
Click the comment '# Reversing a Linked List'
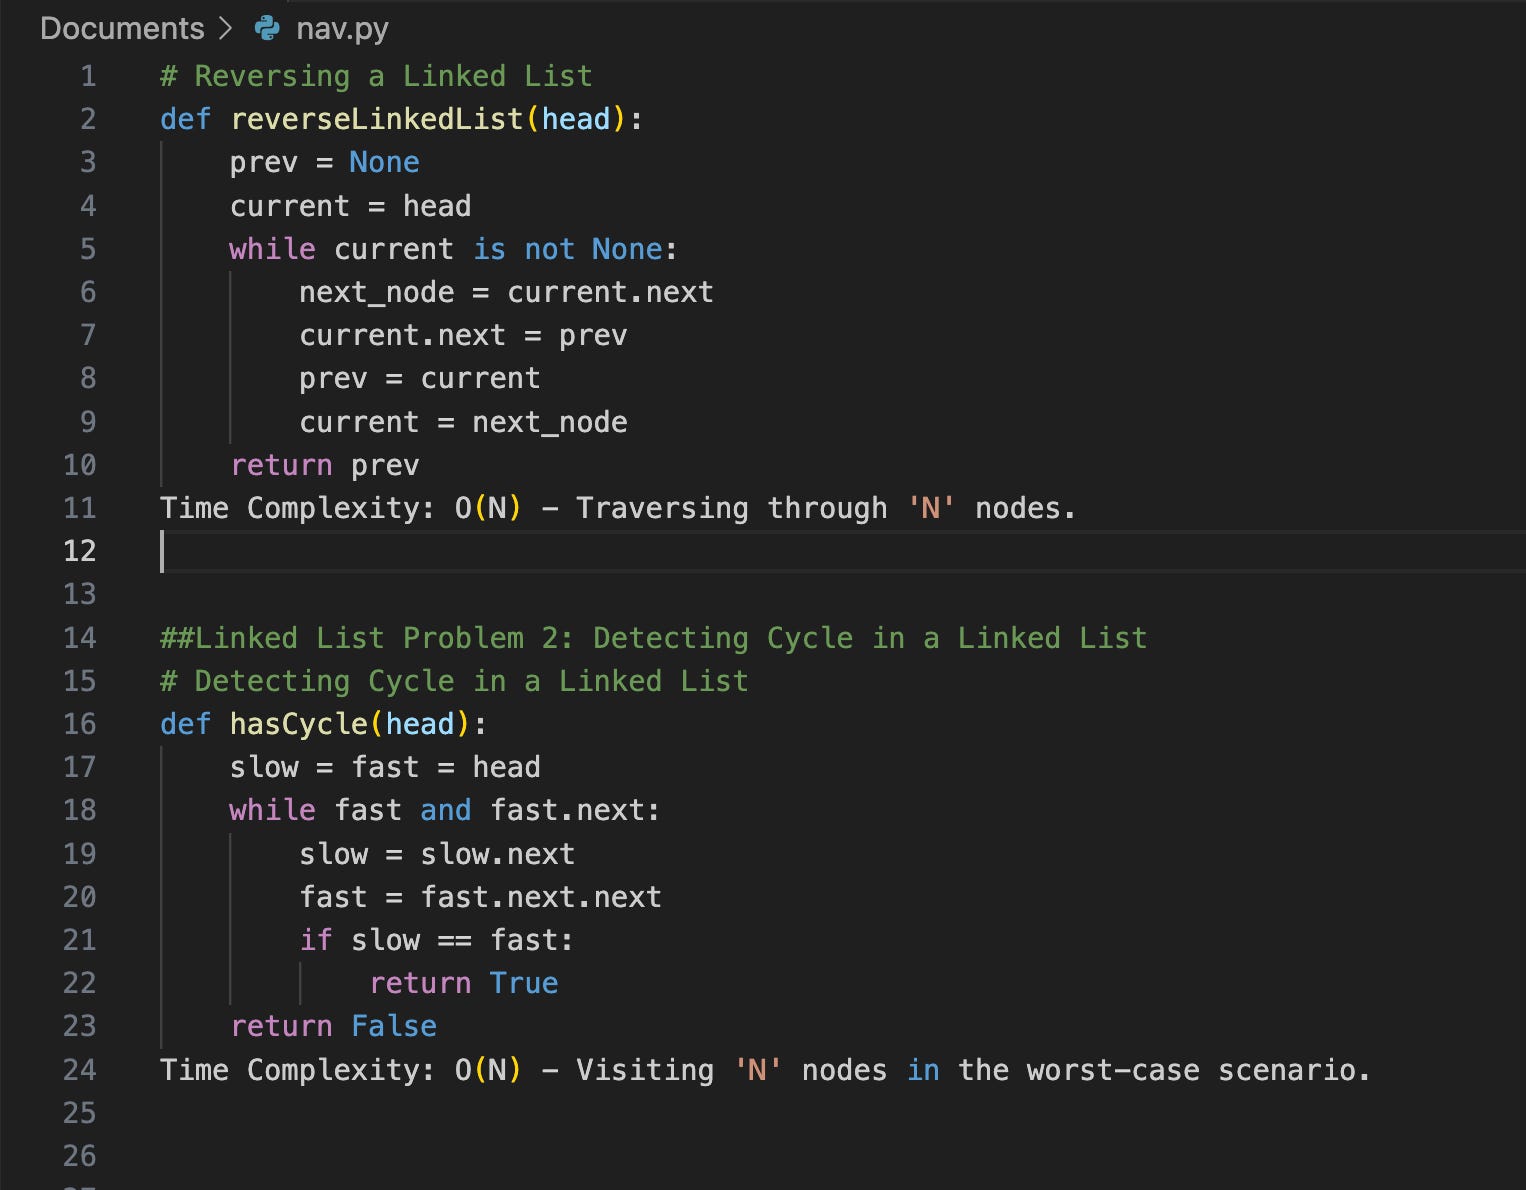(376, 76)
